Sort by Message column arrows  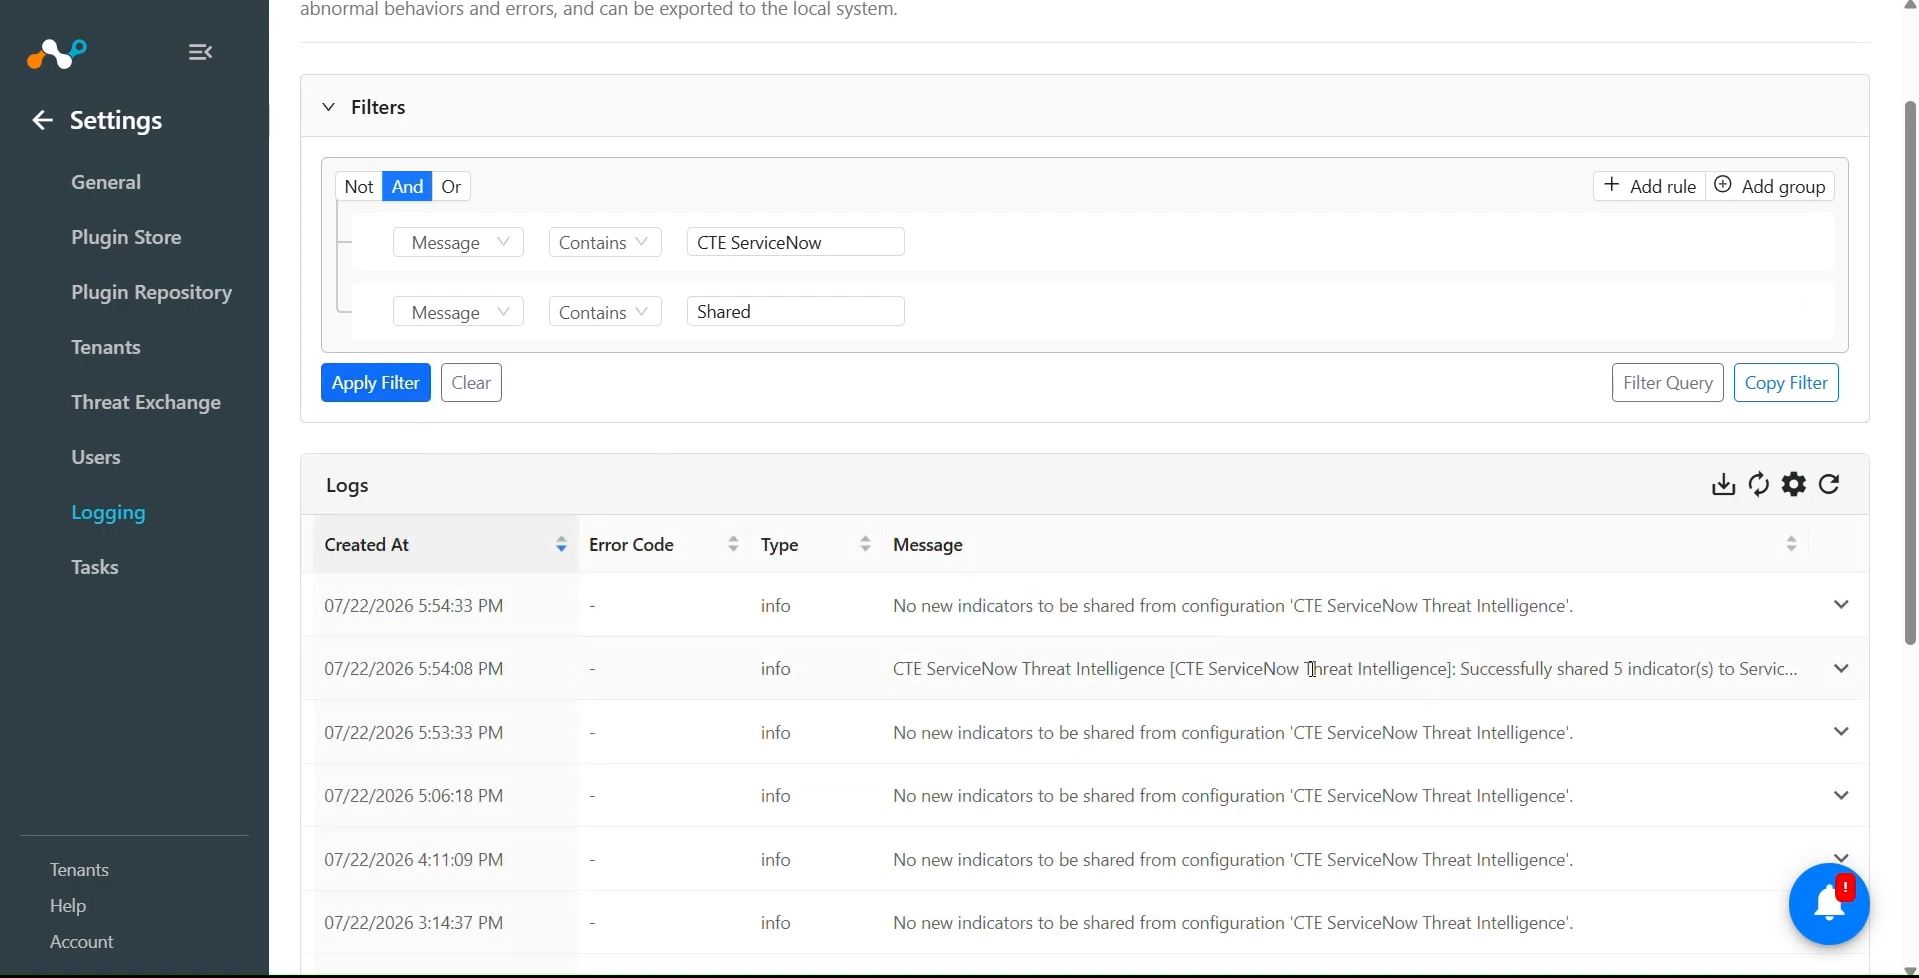[1791, 545]
